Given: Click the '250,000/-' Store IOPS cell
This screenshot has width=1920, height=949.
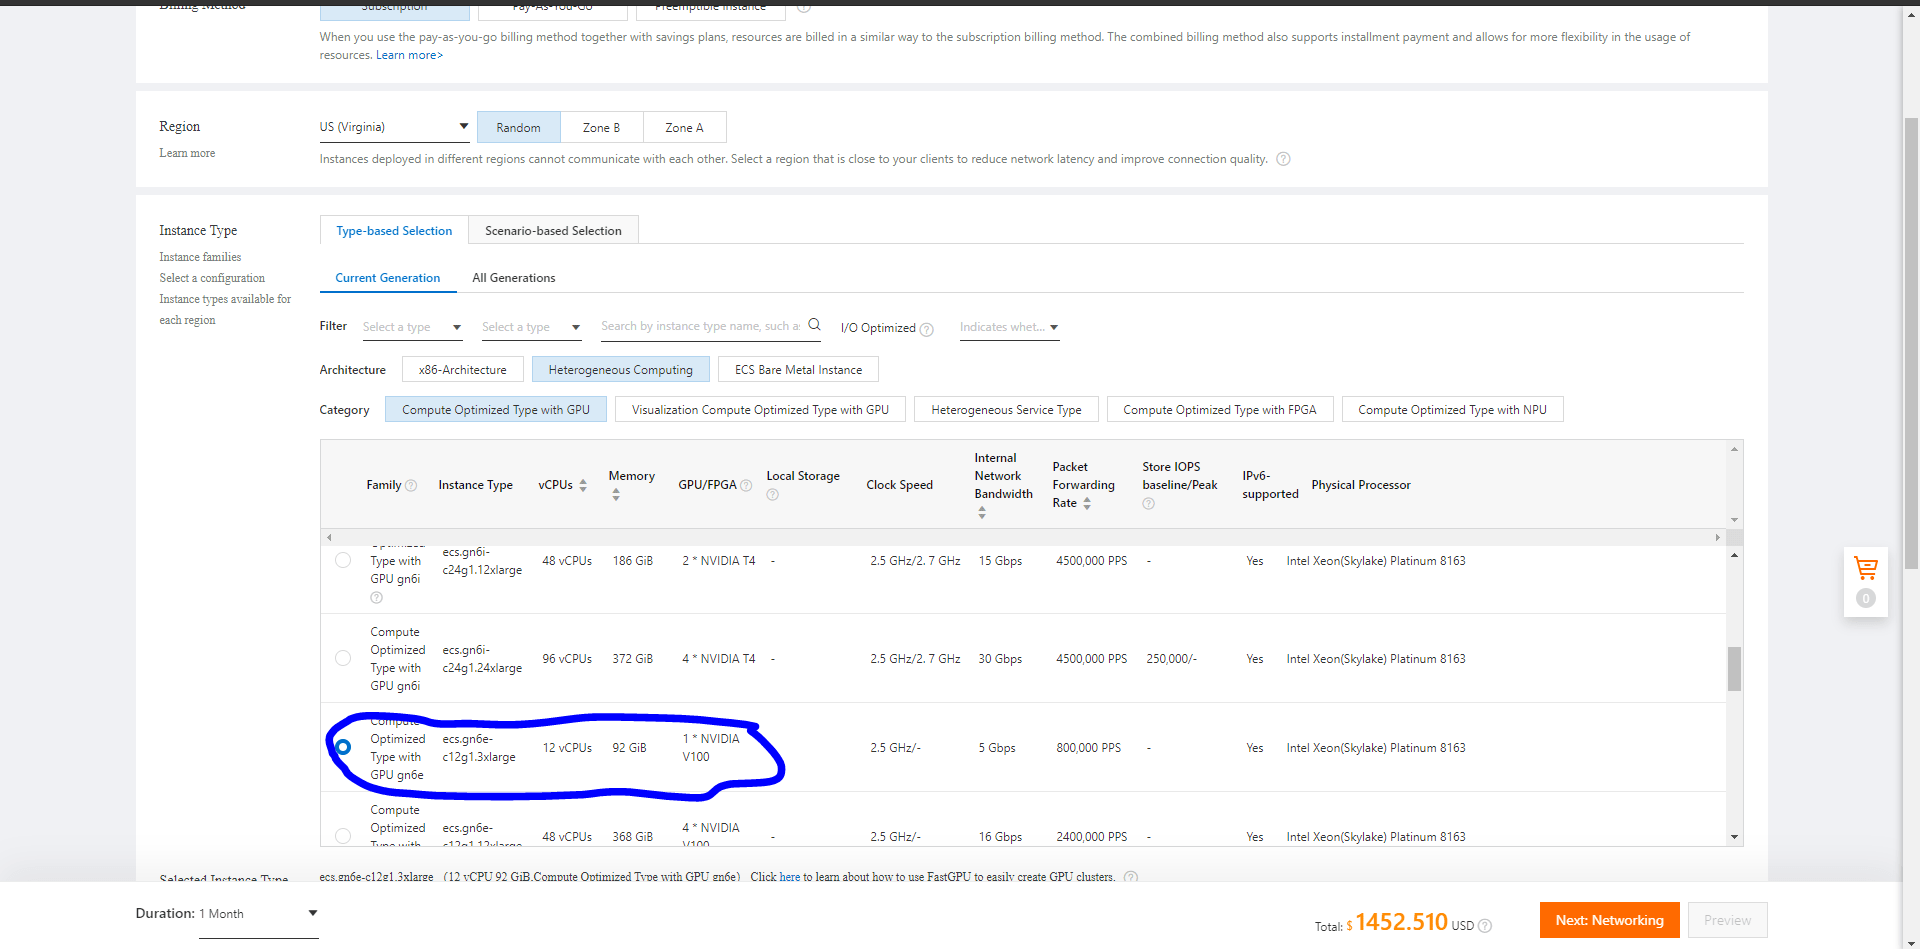Looking at the screenshot, I should [x=1171, y=659].
